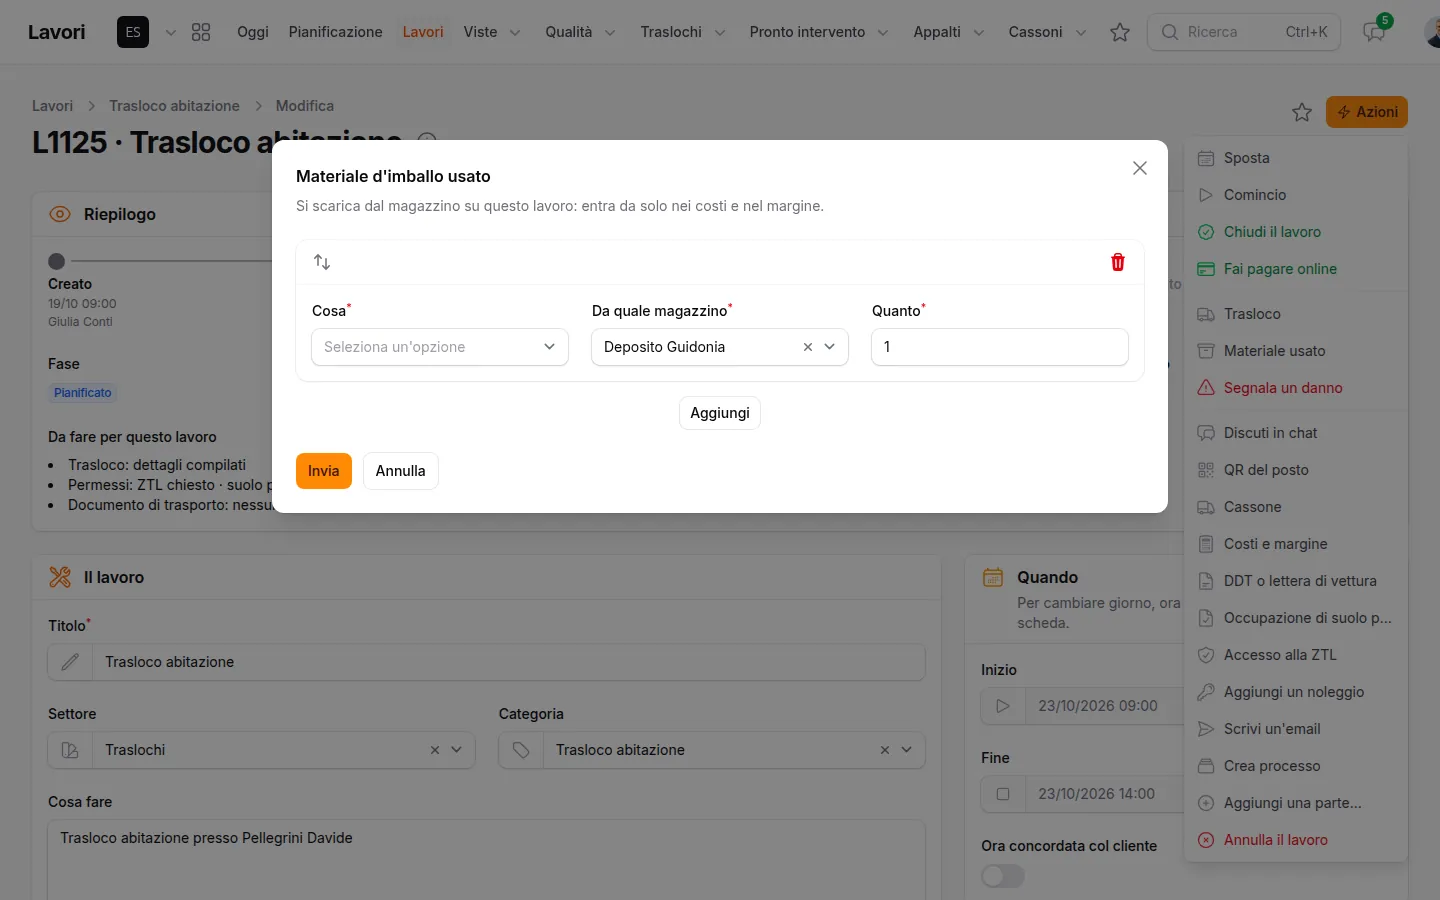Click the Annulla button in dialog
1440x900 pixels.
[401, 471]
